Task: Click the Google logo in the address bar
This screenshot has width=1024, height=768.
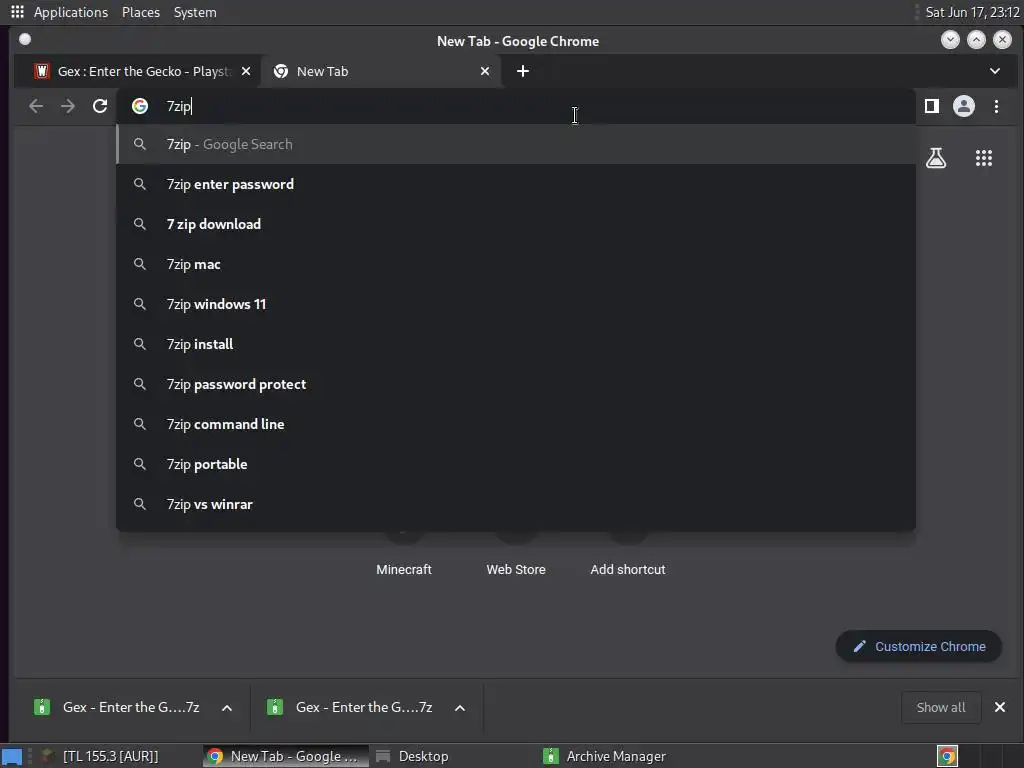Action: click(x=140, y=106)
